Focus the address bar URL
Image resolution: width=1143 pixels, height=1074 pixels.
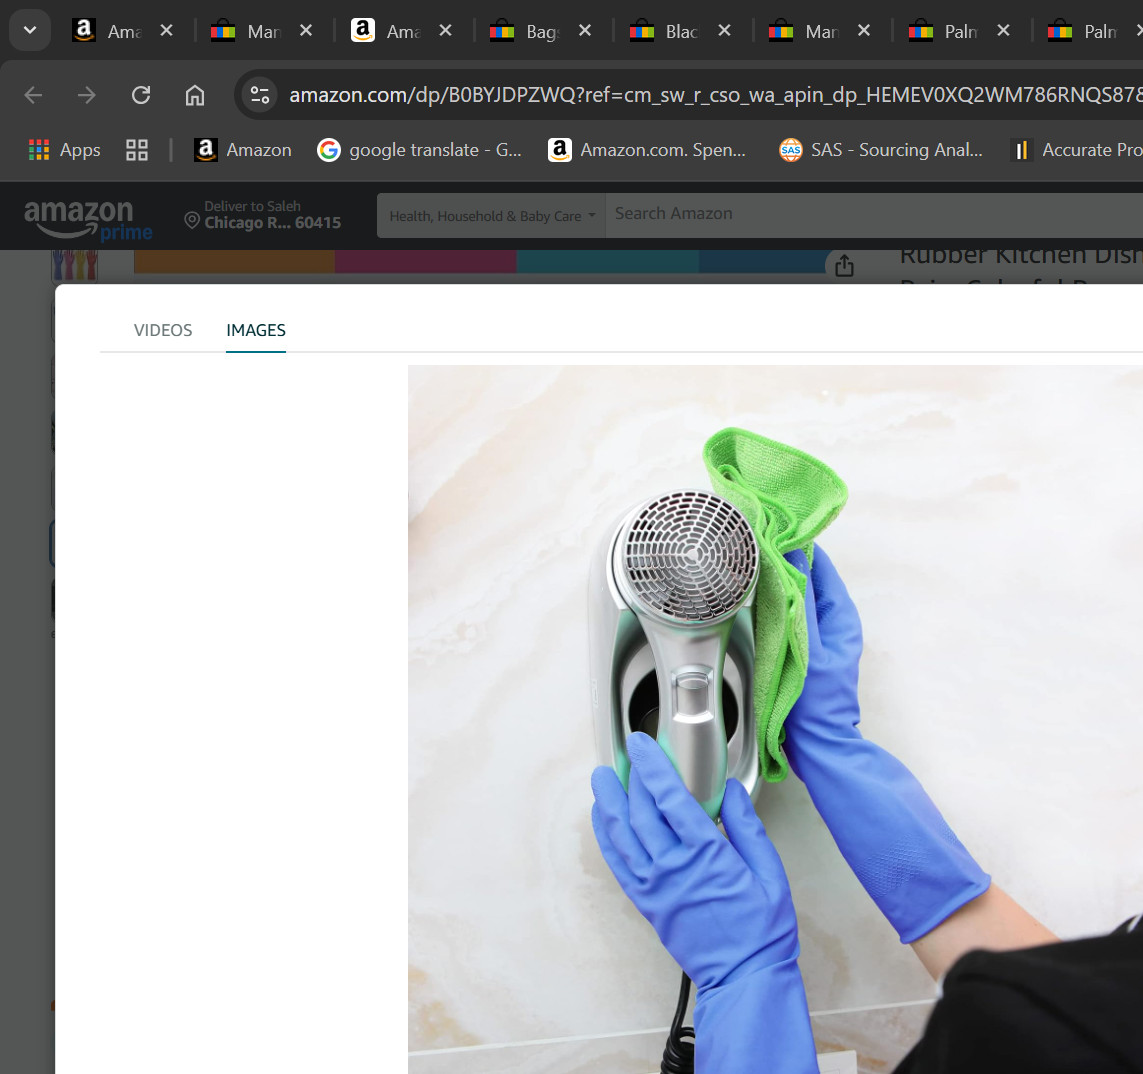pos(714,95)
